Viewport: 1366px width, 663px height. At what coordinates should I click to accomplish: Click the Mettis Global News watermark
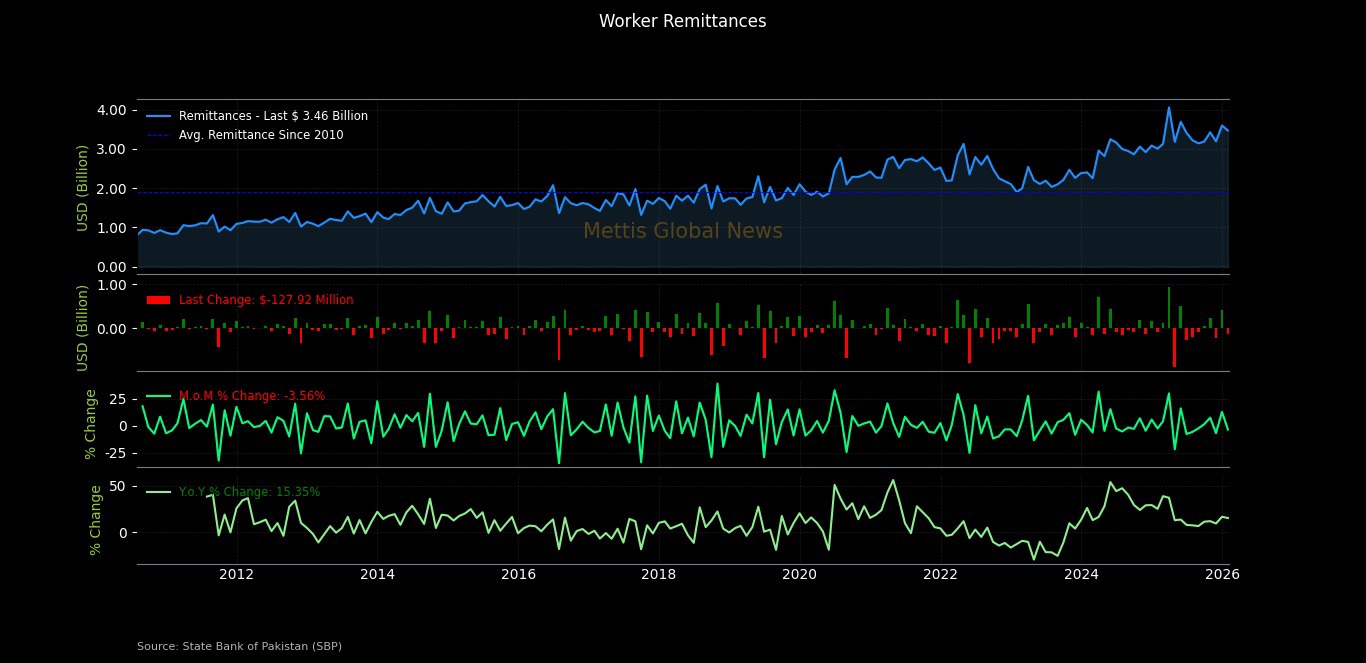[682, 232]
